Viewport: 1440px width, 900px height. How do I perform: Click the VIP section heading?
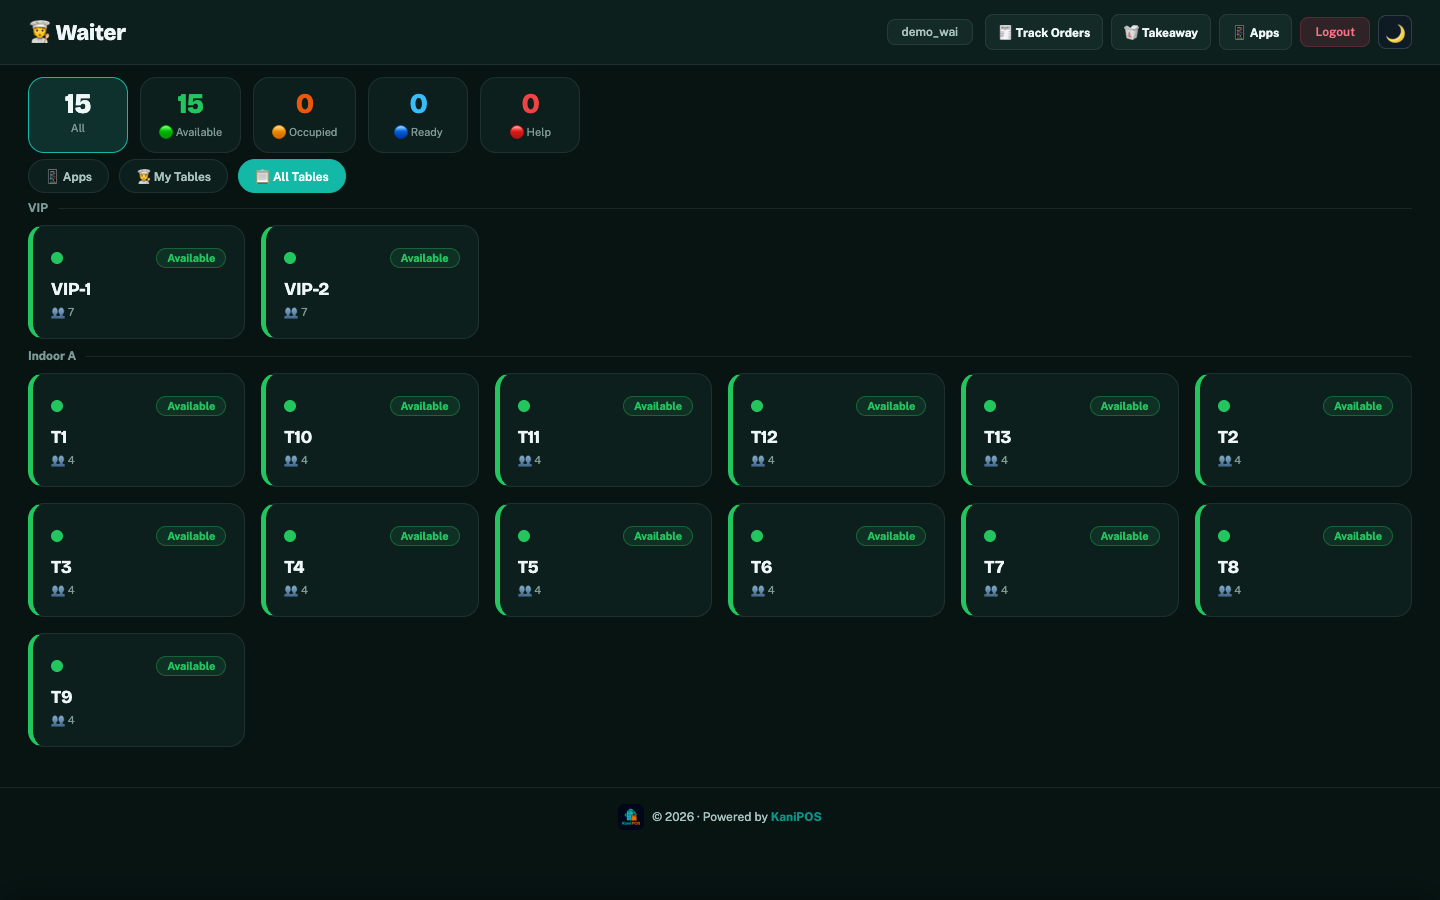(38, 208)
